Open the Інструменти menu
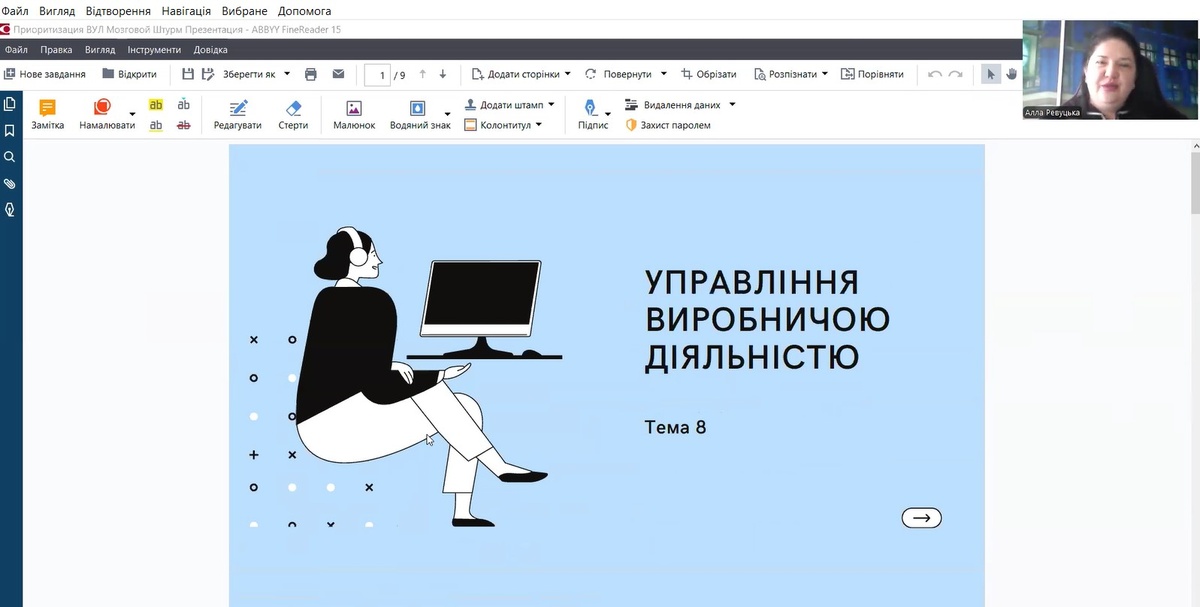 pos(154,49)
